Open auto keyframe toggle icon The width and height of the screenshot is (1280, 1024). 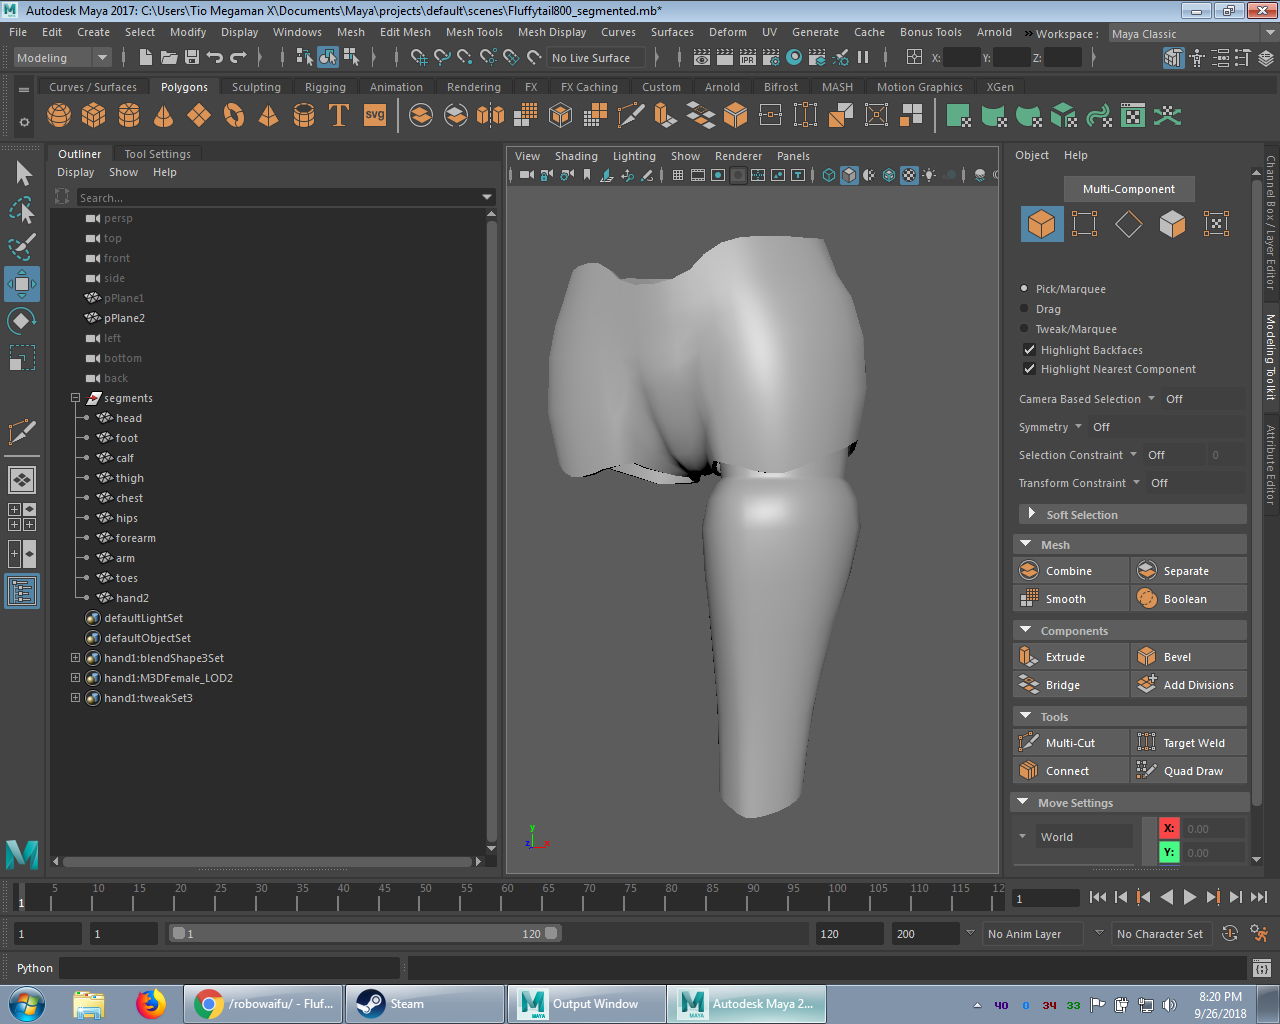coord(1230,933)
